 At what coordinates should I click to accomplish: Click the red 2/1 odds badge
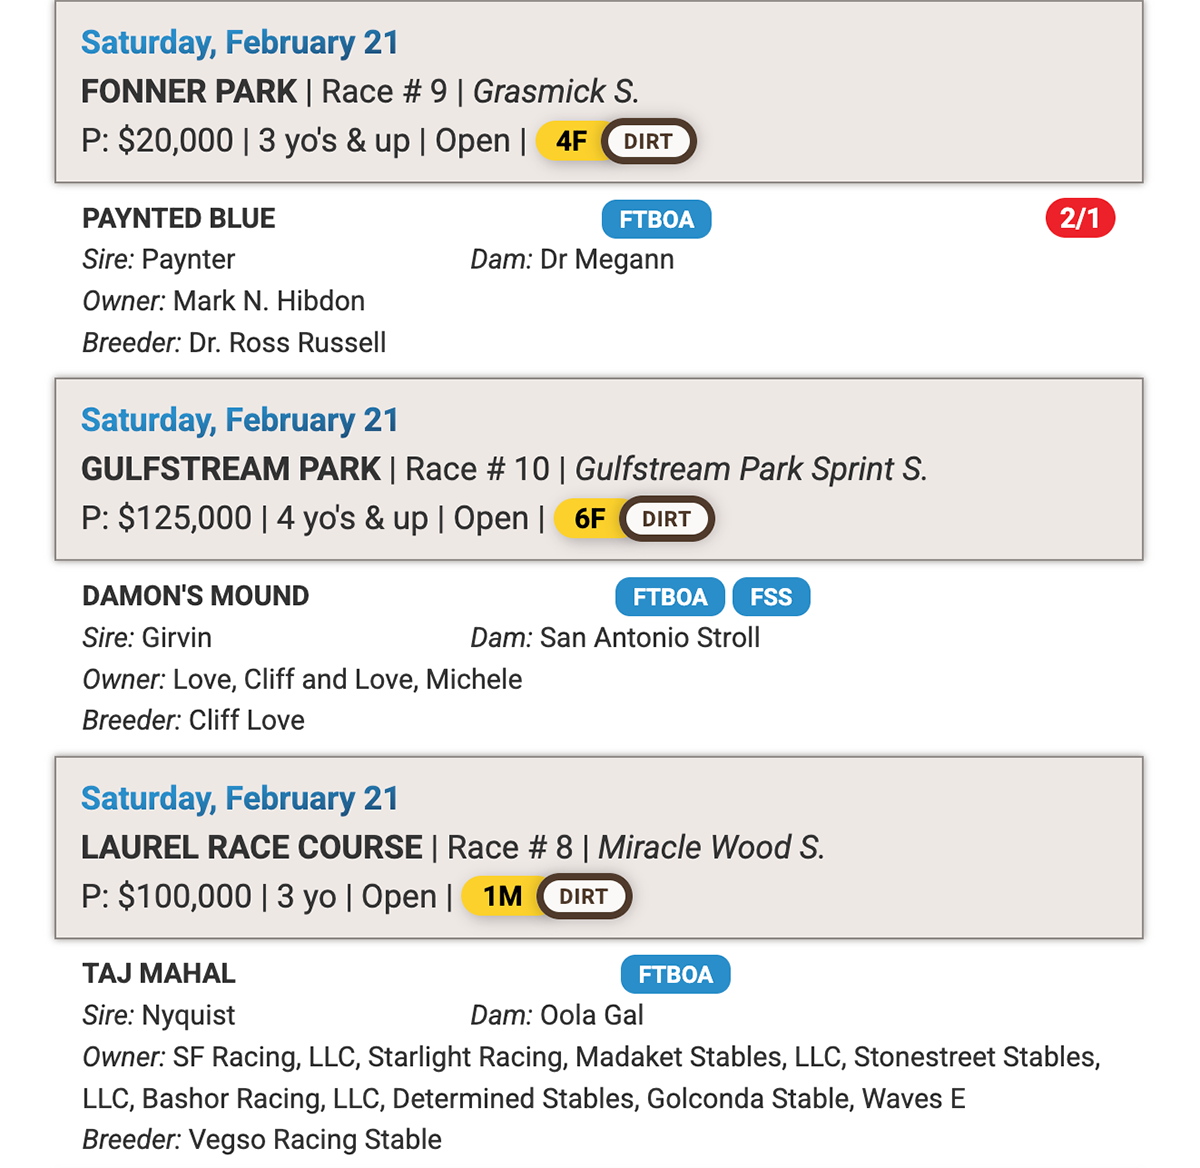click(x=1080, y=218)
